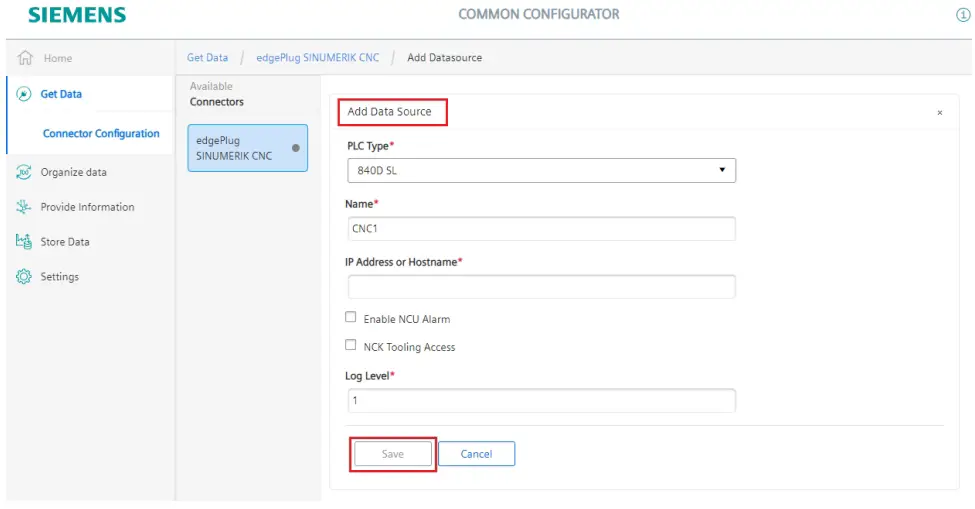Click the Add Datasource breadcrumb text

445,58
